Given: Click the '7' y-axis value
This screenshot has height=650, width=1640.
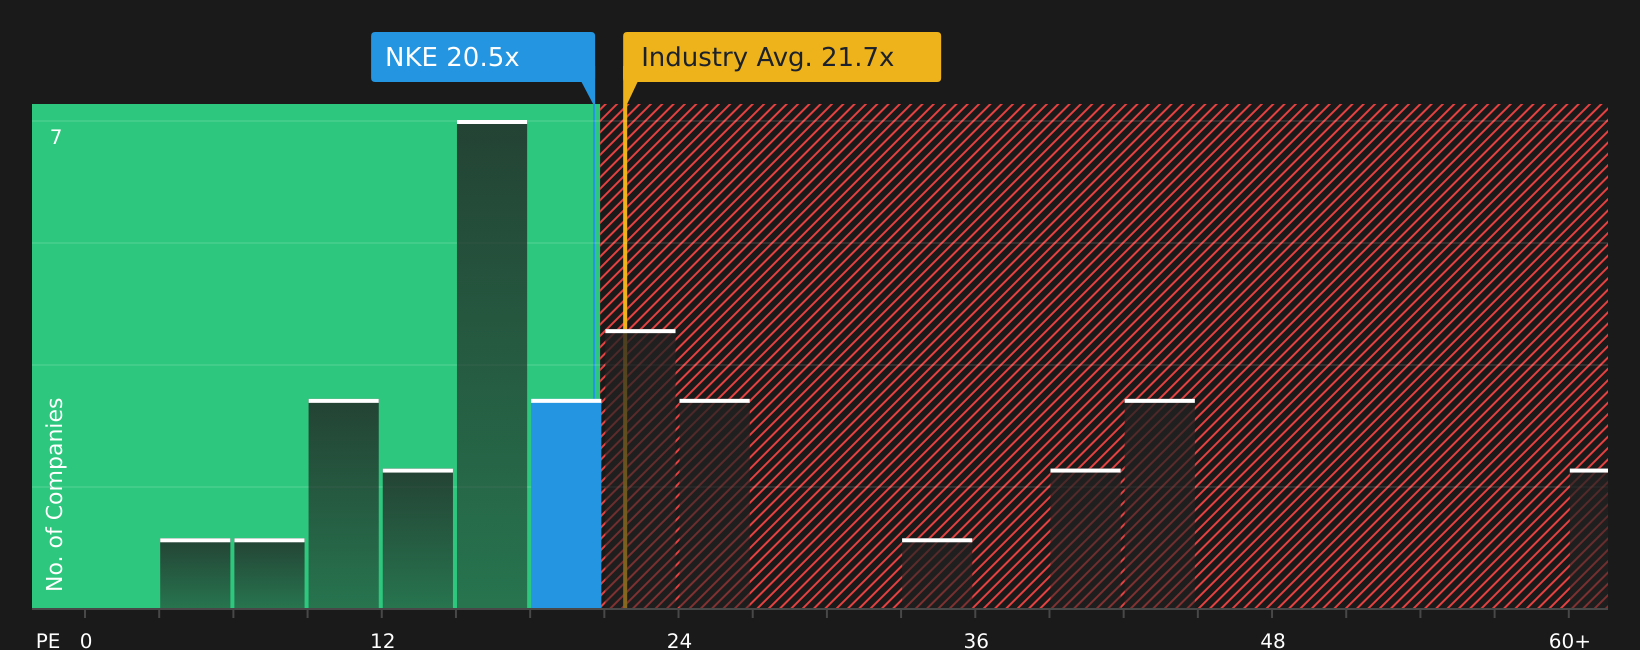Looking at the screenshot, I should coord(56,138).
